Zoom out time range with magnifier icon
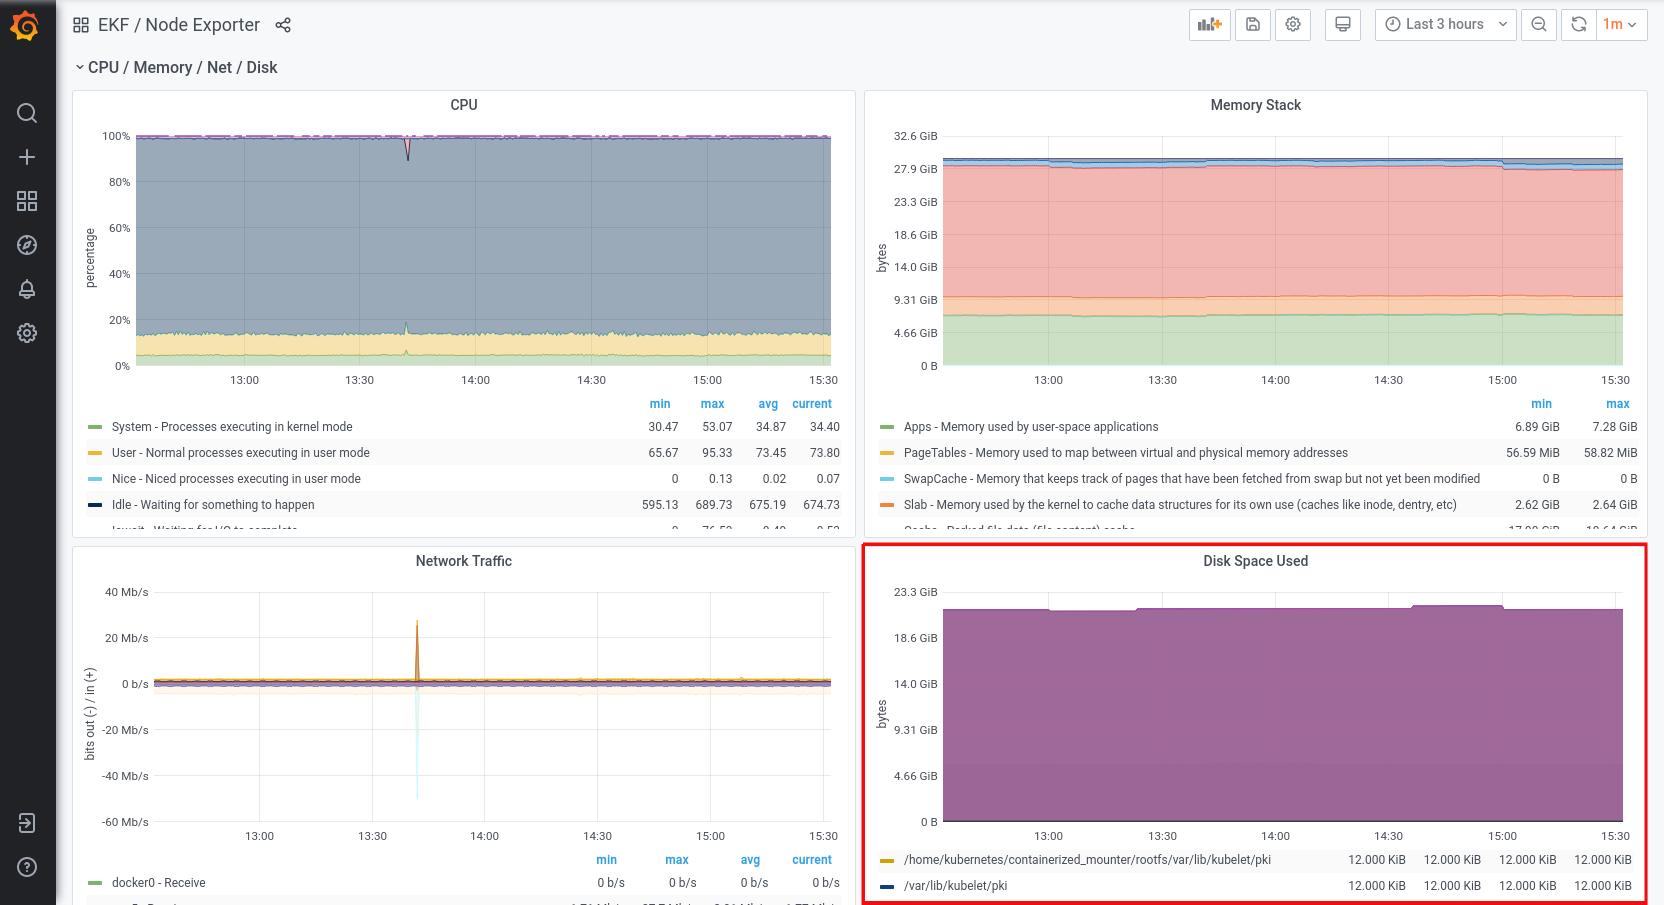The image size is (1664, 905). pyautogui.click(x=1539, y=25)
